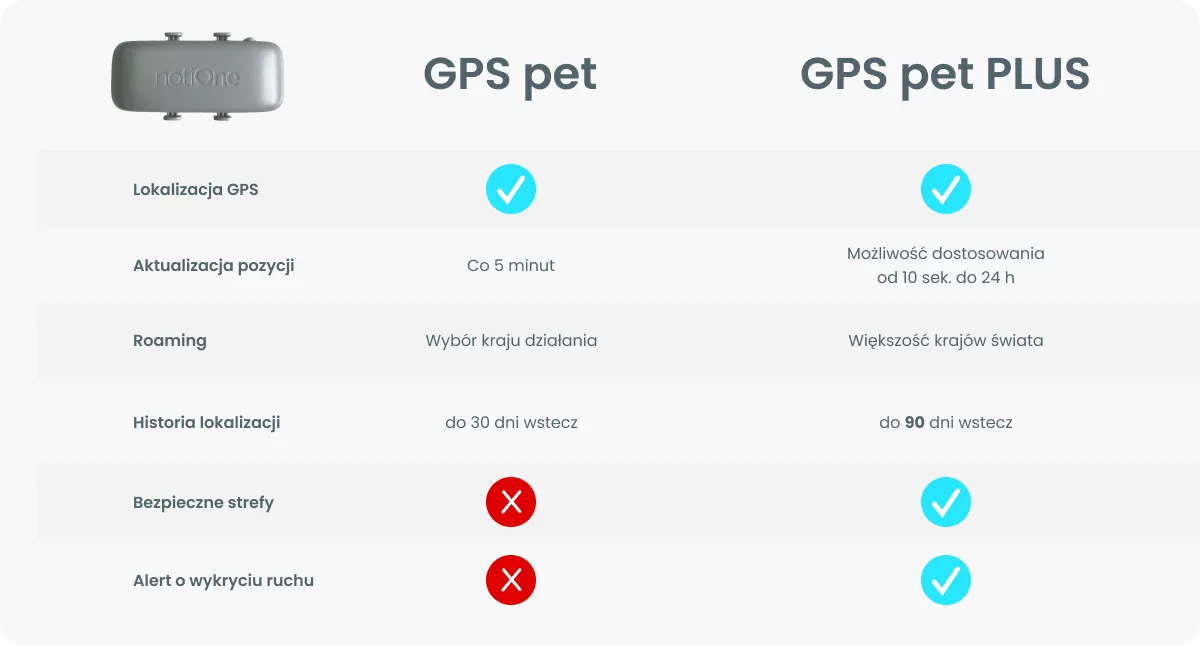Click red X for Bezpieczne strefy
This screenshot has height=645, width=1200.
[511, 502]
